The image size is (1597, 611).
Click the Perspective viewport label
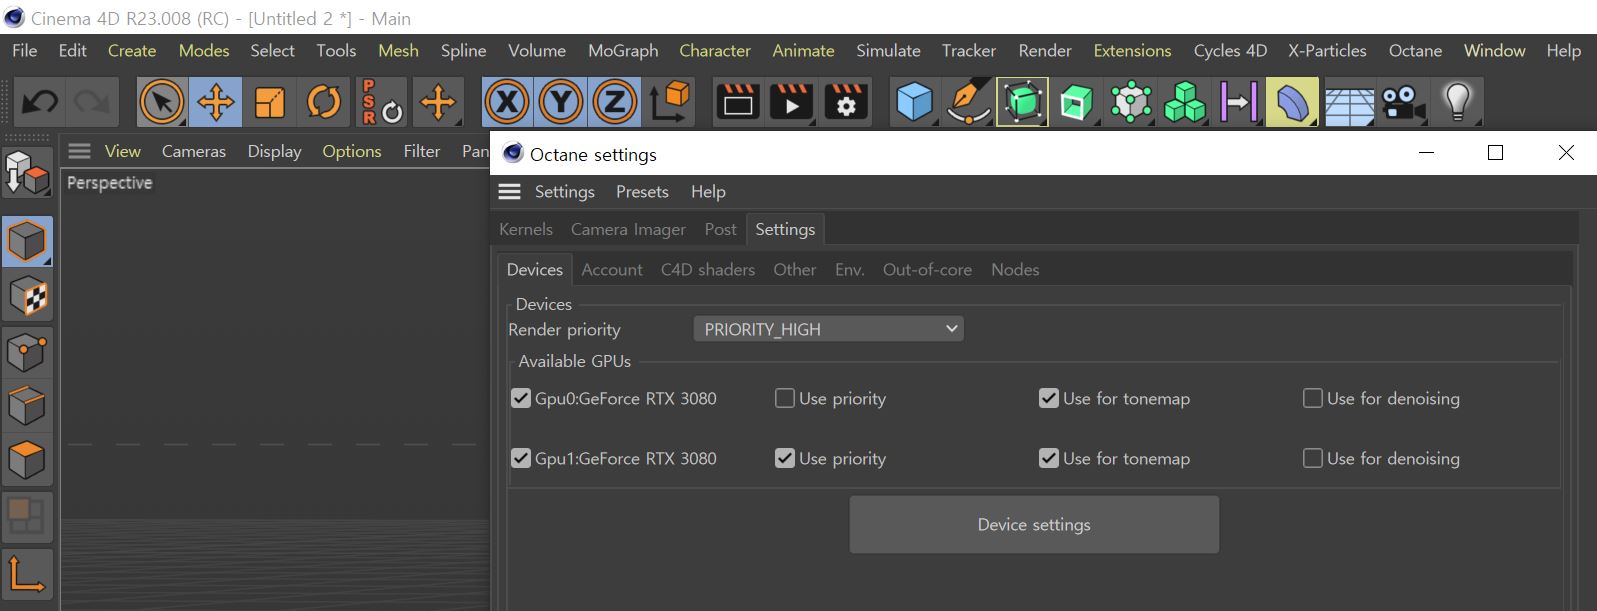tap(110, 183)
